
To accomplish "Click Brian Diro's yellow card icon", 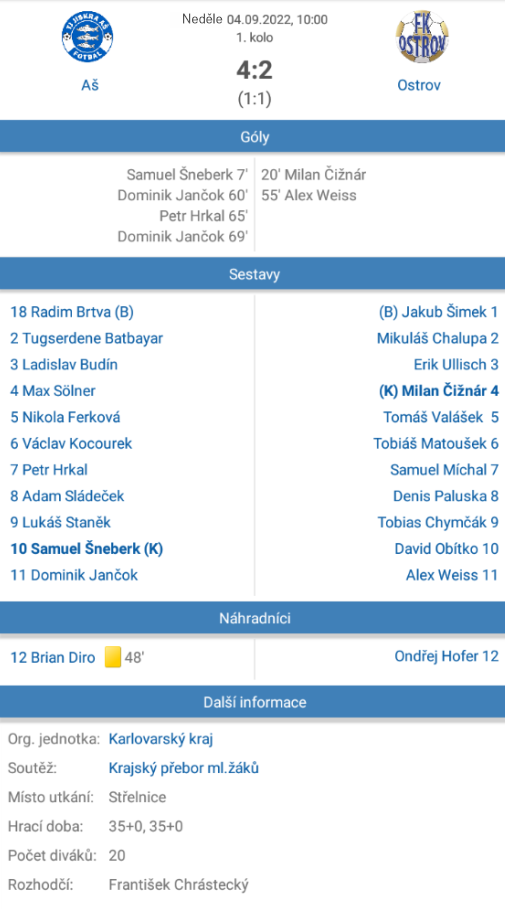I will pyautogui.click(x=113, y=657).
